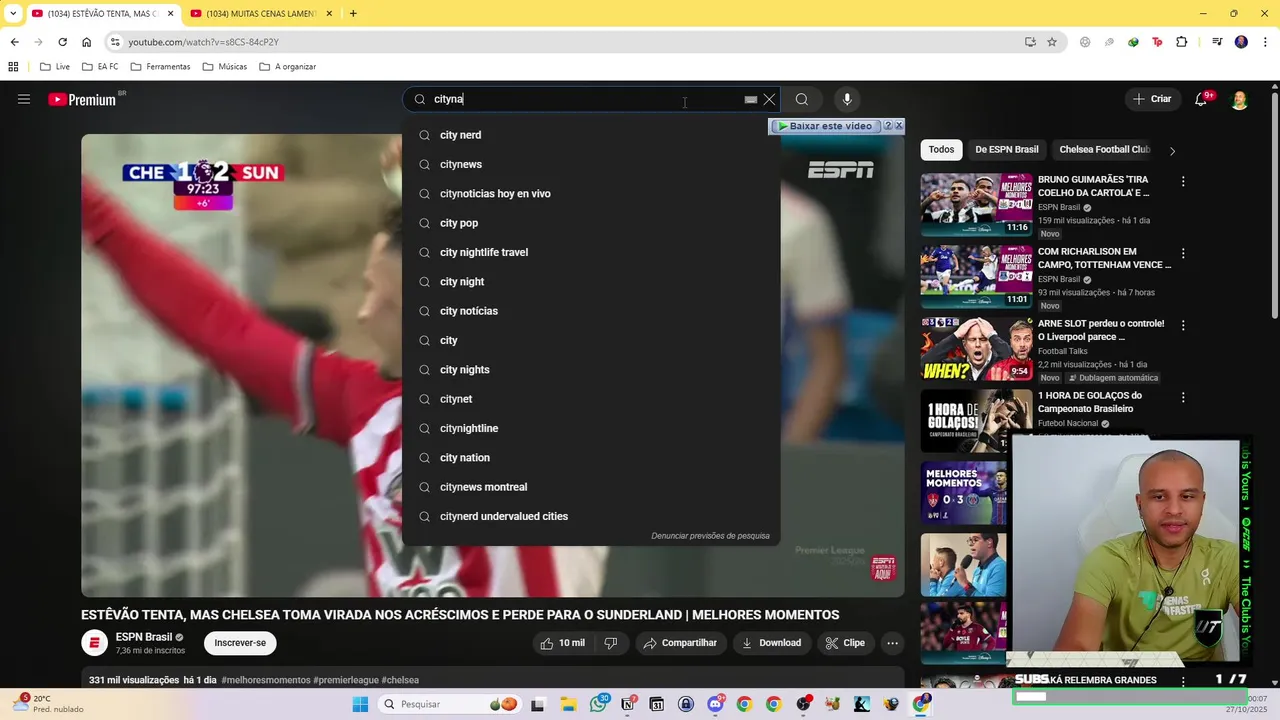Open Discord from the taskbar
The image size is (1280, 720).
point(715,704)
